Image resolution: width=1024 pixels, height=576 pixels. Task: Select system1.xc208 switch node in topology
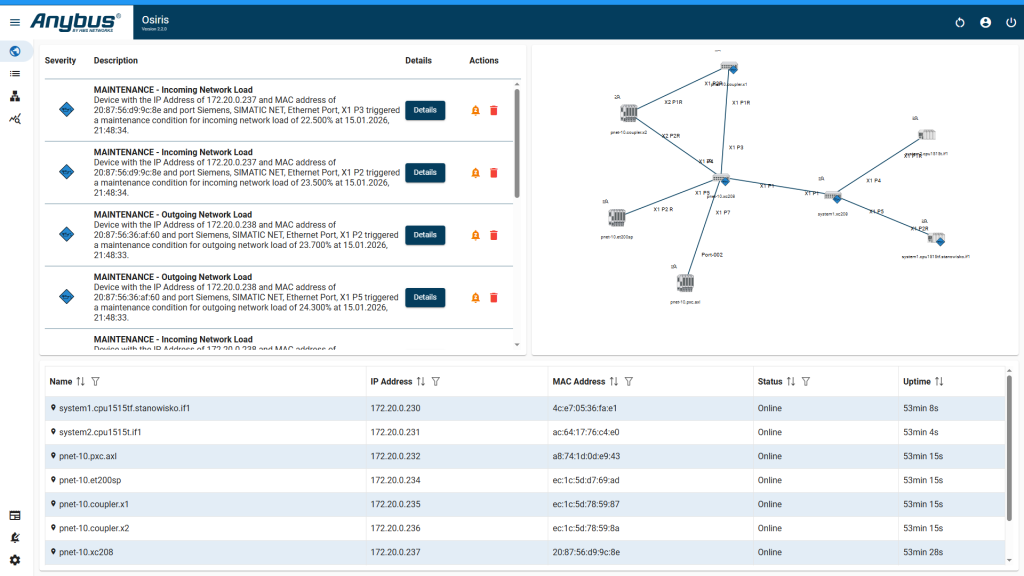(833, 196)
